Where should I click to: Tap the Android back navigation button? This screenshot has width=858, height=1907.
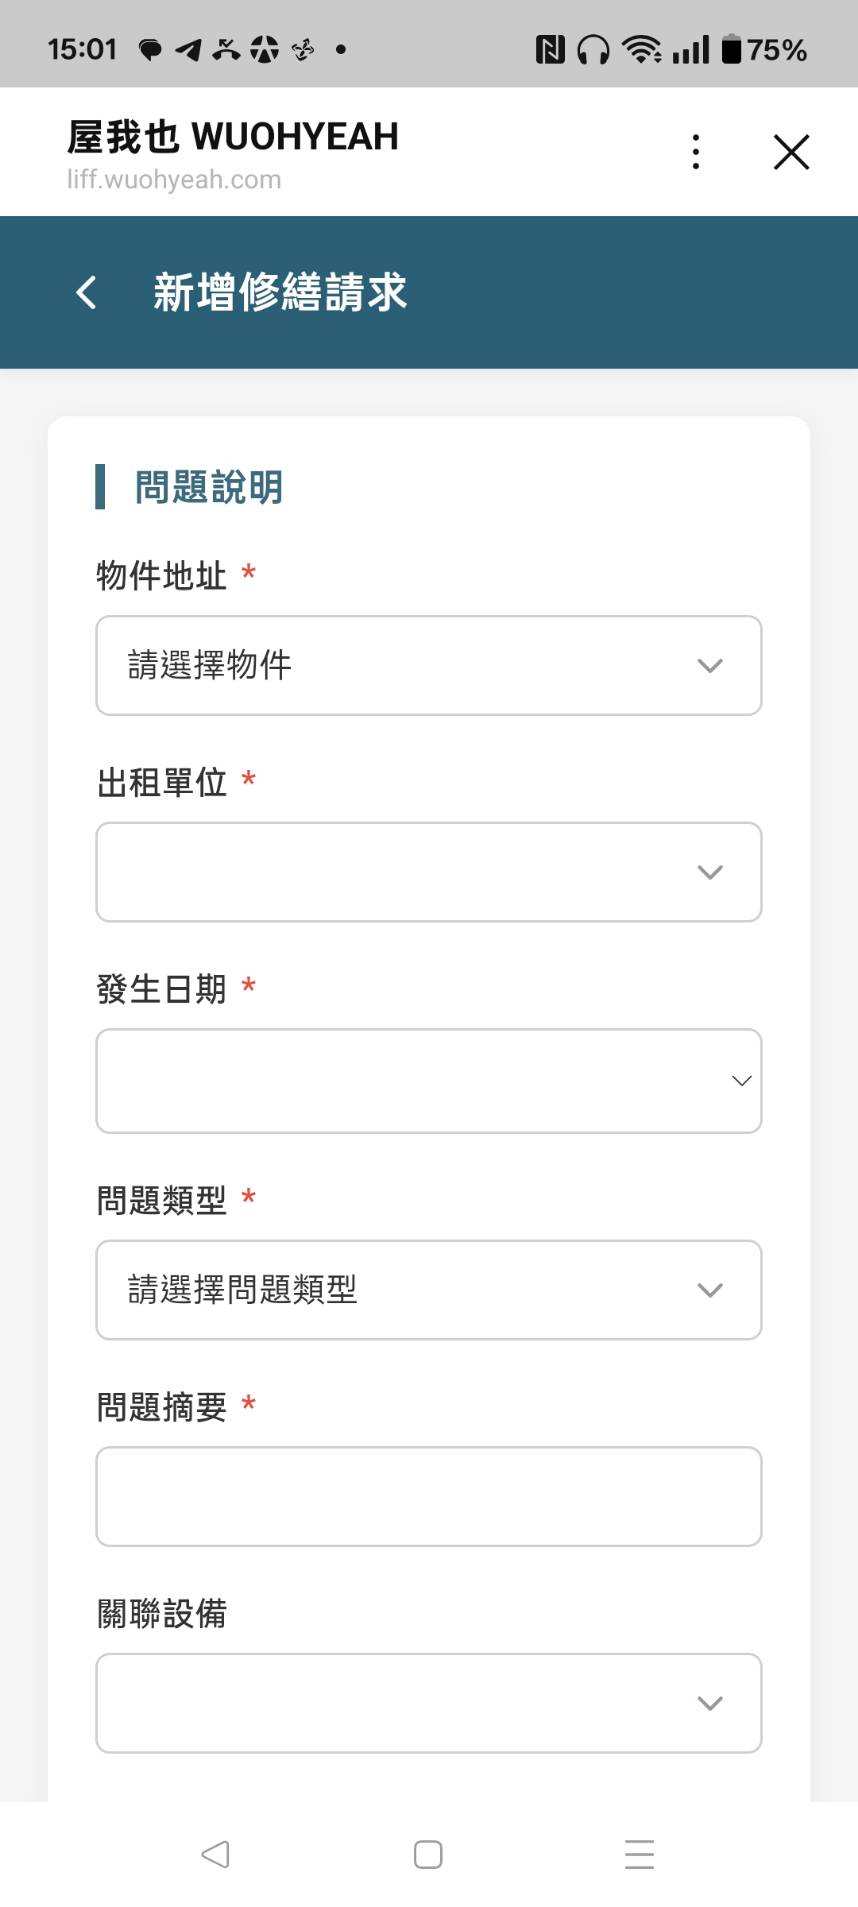click(x=215, y=1854)
